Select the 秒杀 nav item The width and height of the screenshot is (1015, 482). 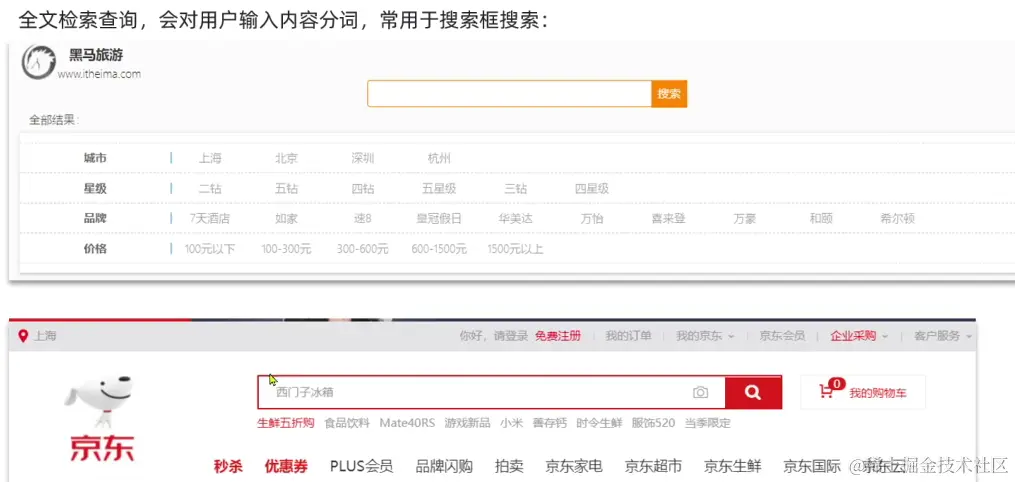coord(229,466)
